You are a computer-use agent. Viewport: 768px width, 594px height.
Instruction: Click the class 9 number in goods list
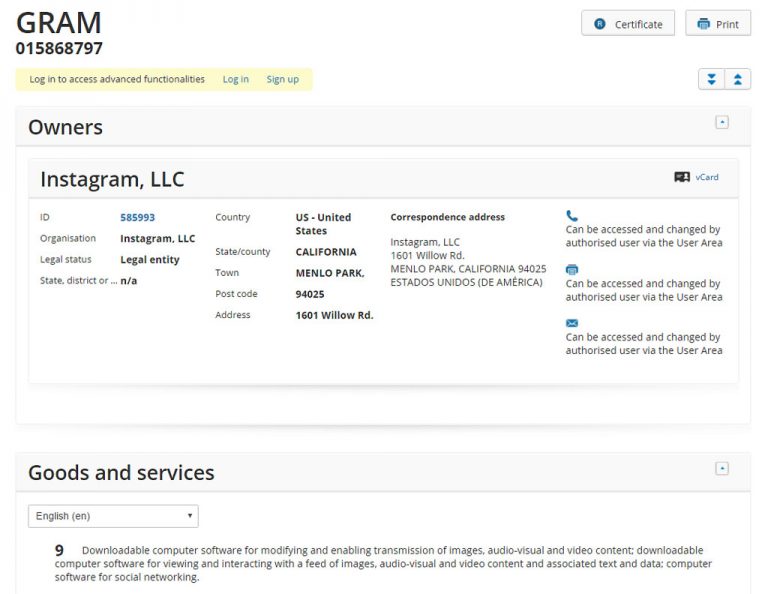[x=59, y=550]
